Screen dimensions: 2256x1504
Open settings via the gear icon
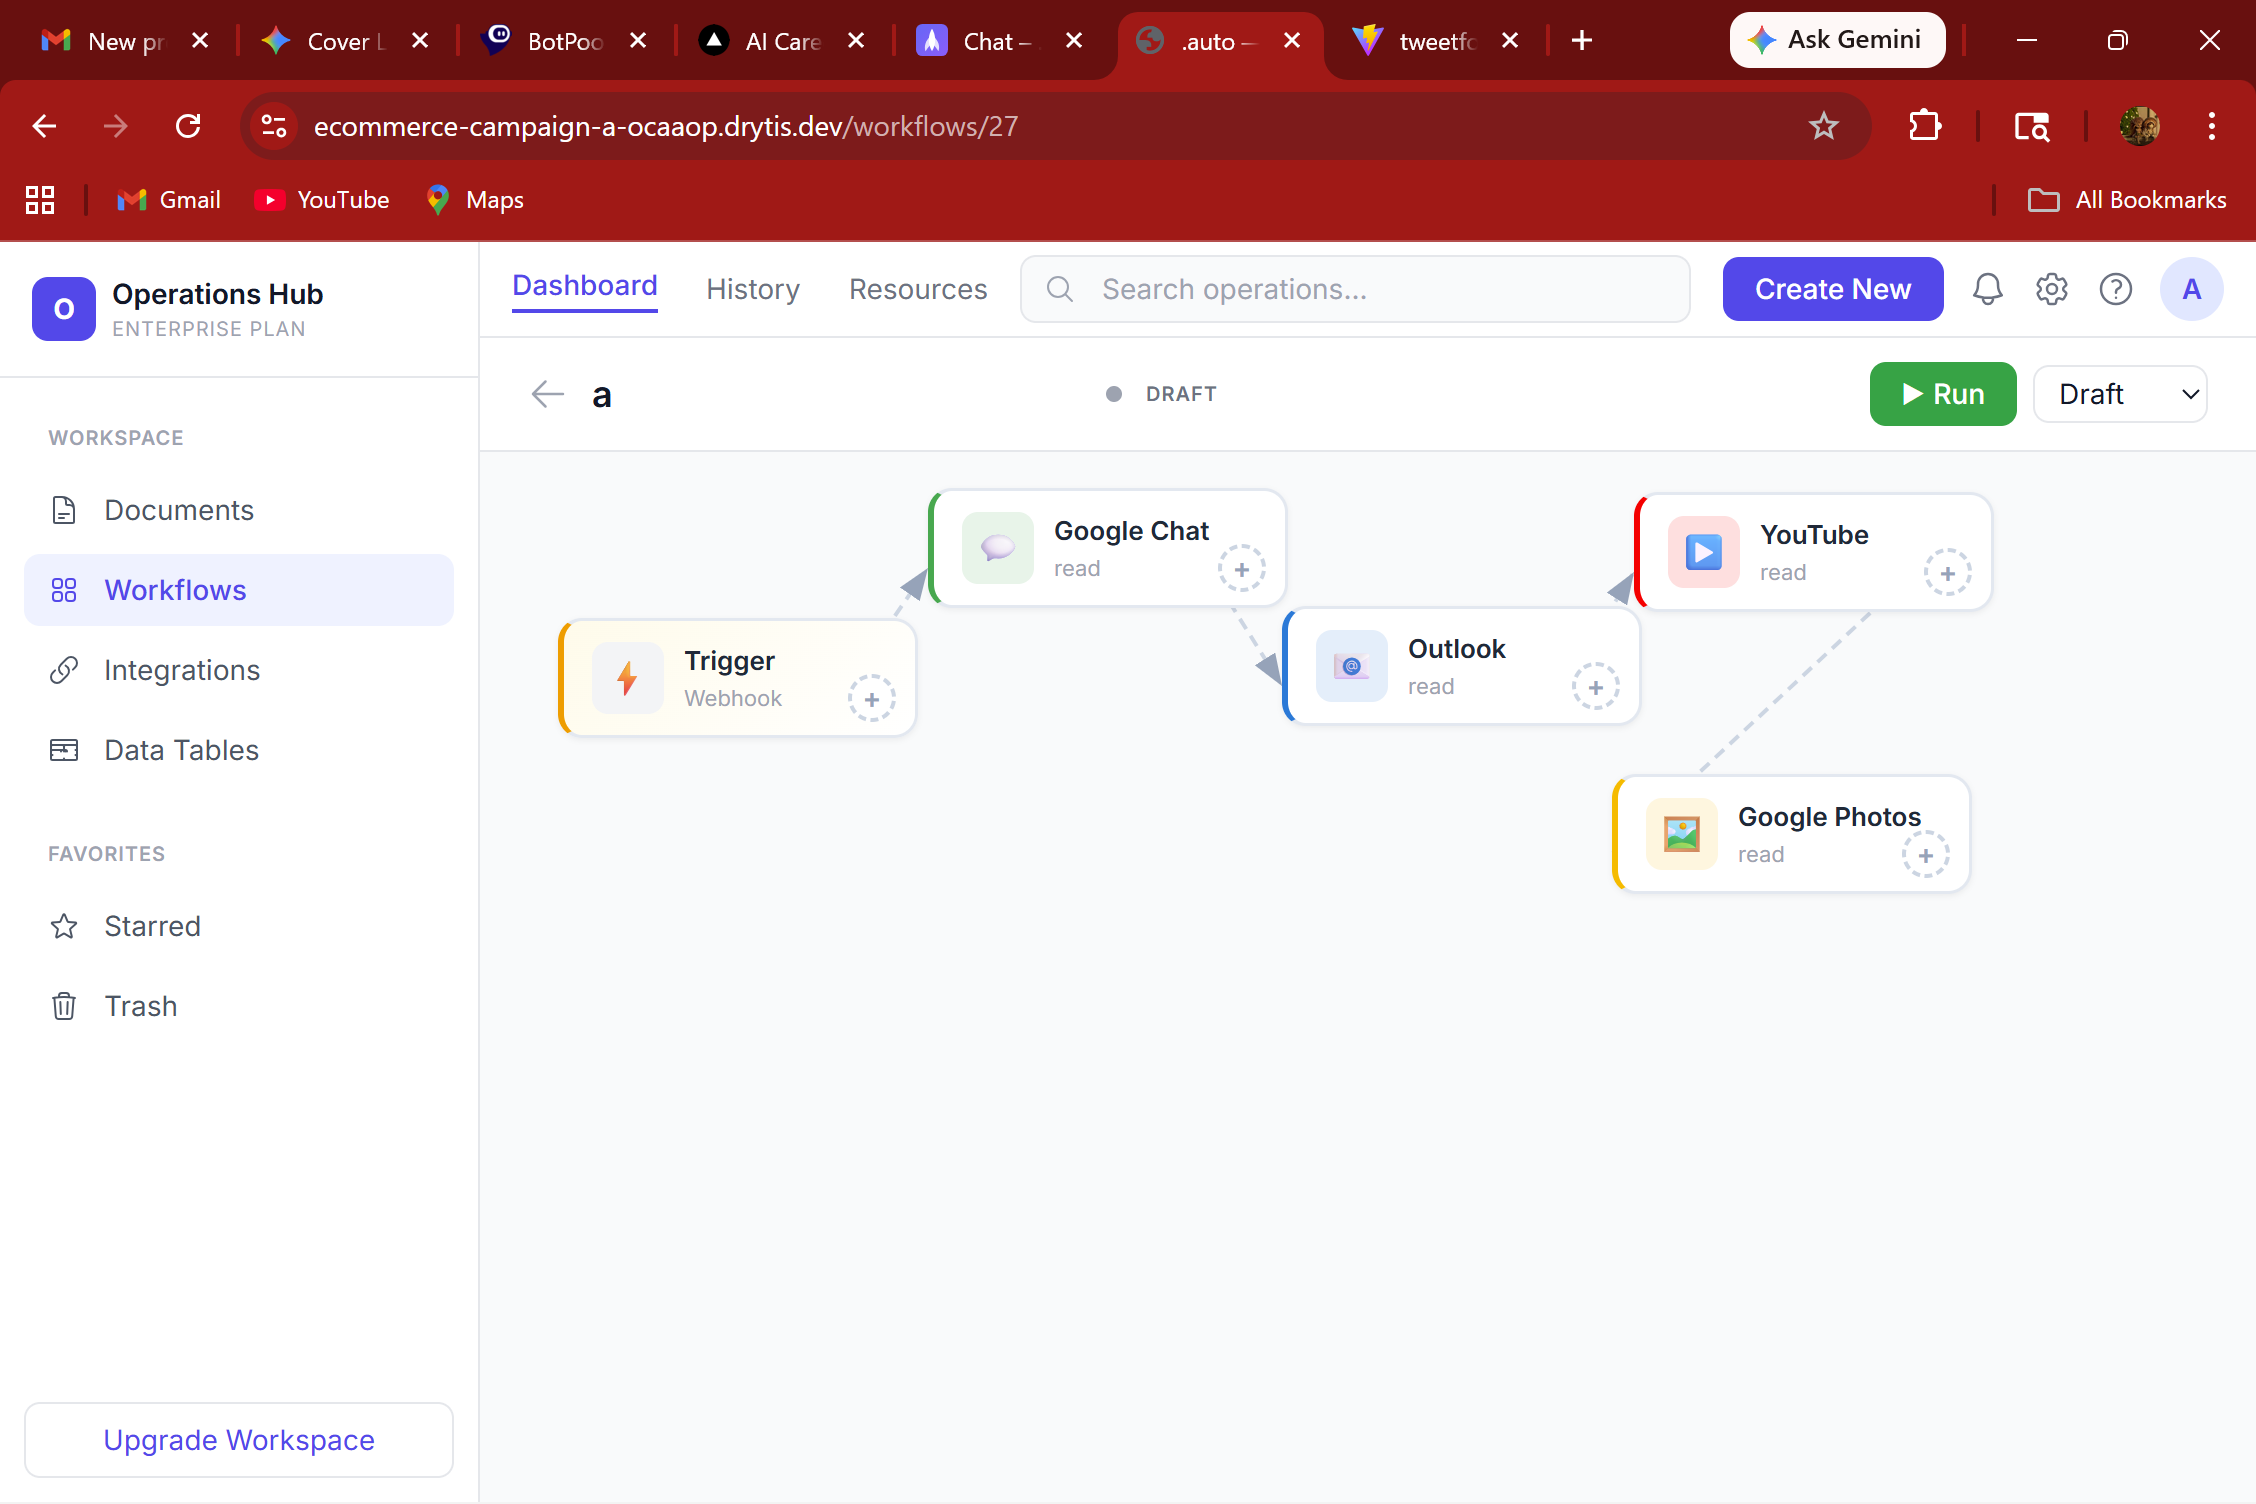click(2052, 289)
